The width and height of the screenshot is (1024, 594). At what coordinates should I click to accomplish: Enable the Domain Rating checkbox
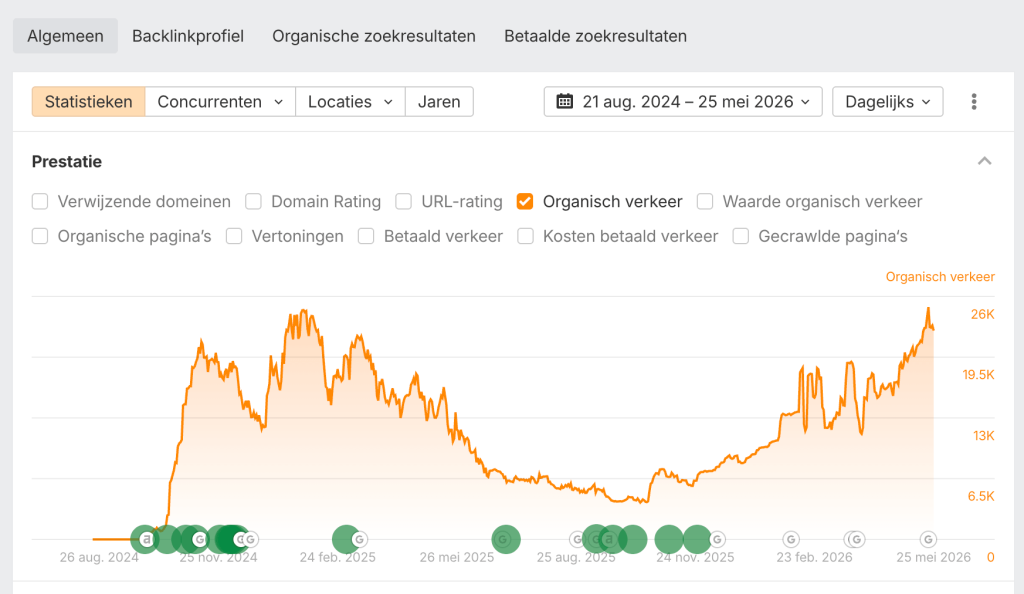click(x=253, y=202)
